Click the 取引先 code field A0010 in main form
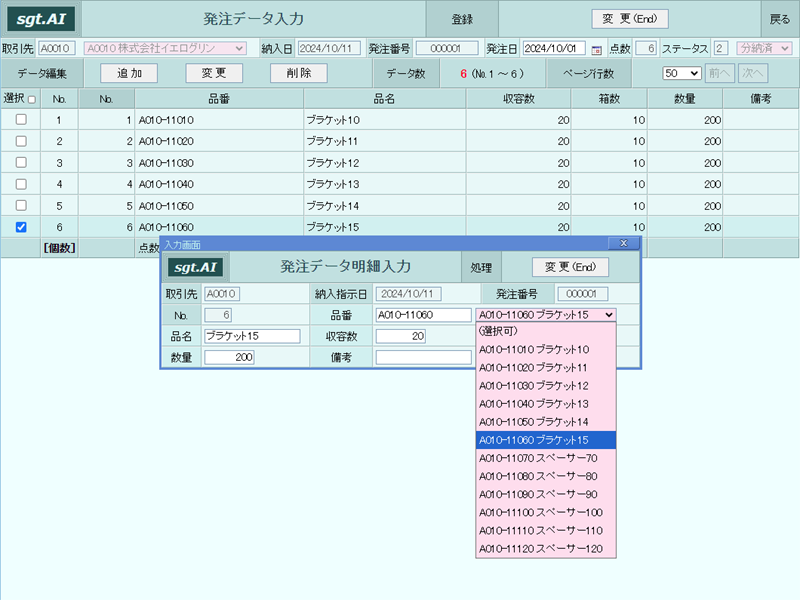800x600 pixels. pos(57,48)
